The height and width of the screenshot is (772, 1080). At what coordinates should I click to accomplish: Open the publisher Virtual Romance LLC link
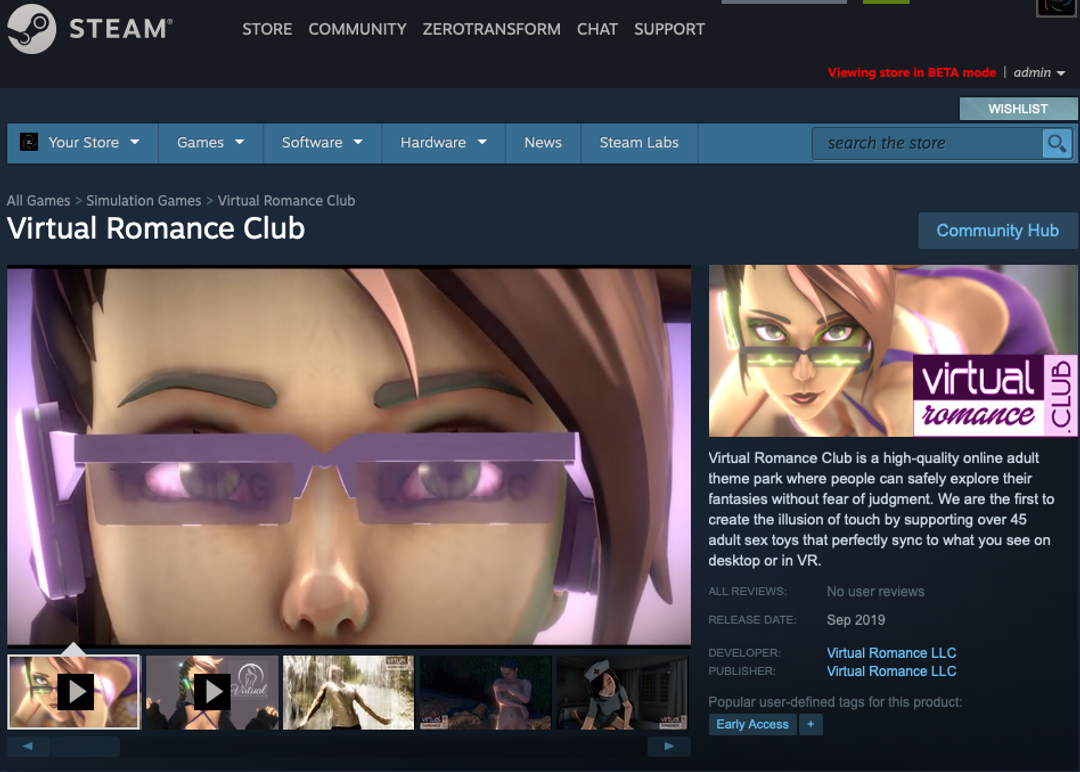click(891, 671)
